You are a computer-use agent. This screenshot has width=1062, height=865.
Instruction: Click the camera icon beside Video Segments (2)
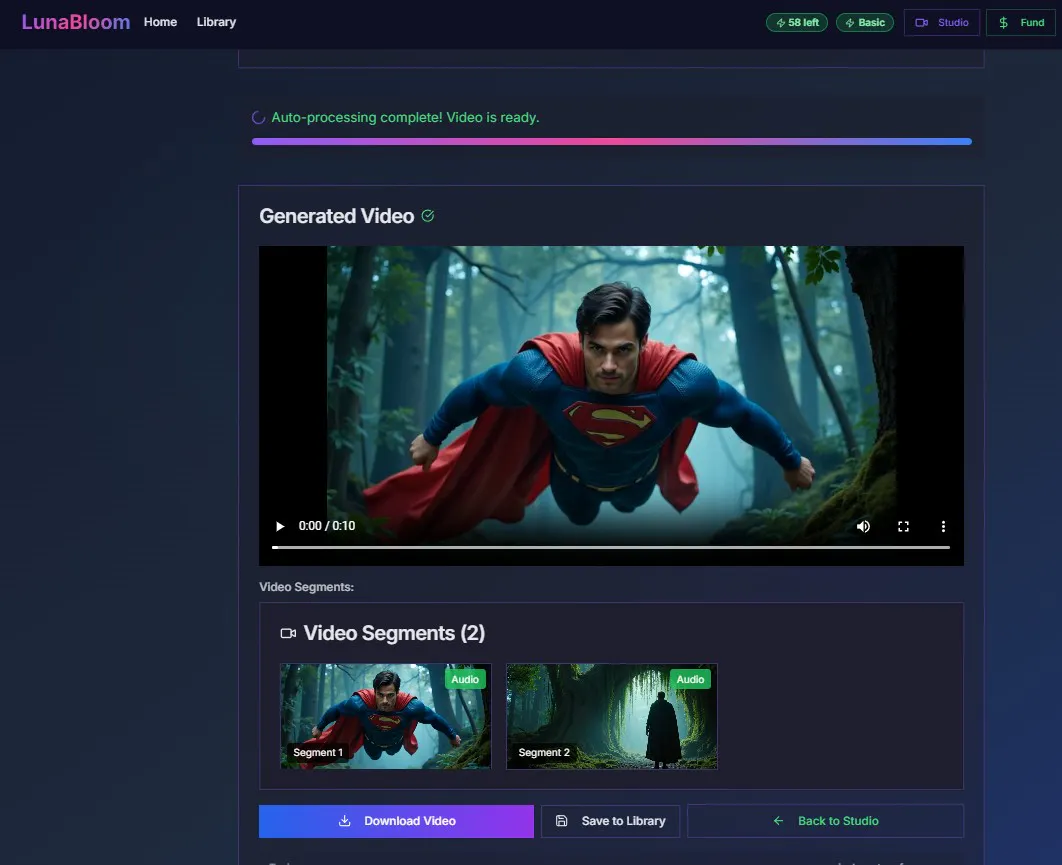[288, 633]
